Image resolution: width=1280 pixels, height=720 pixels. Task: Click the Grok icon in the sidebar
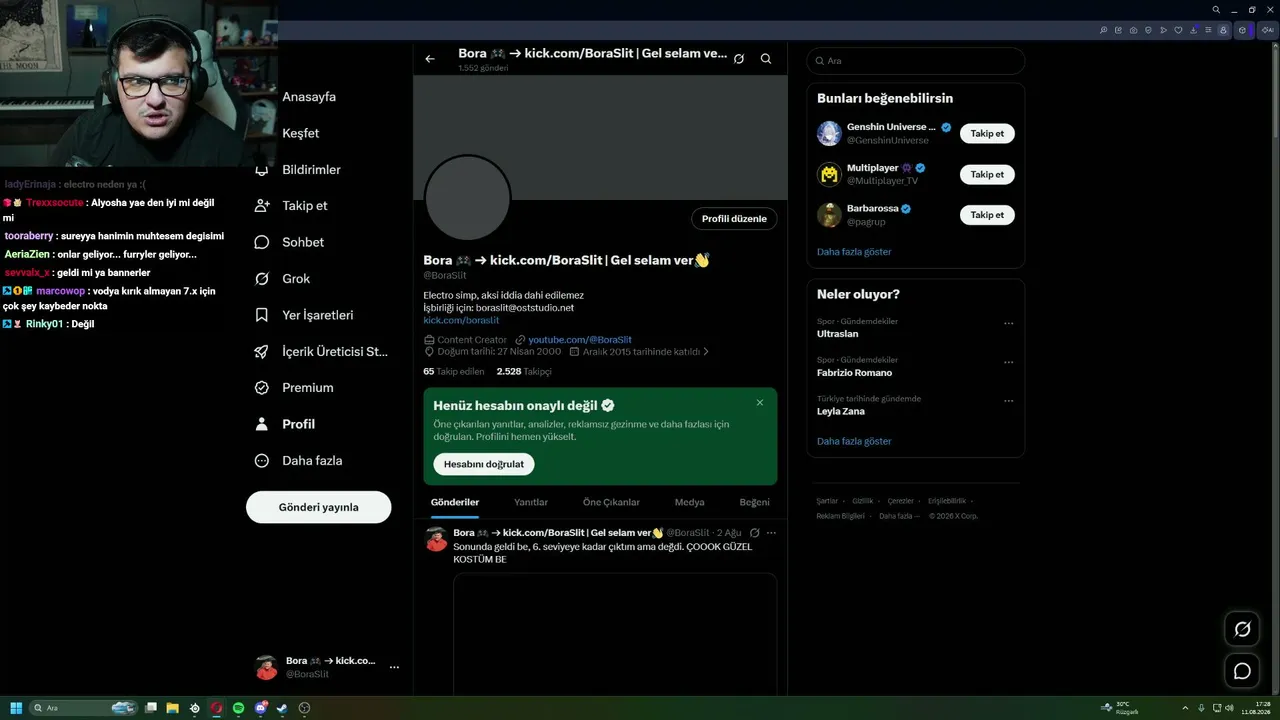262,279
